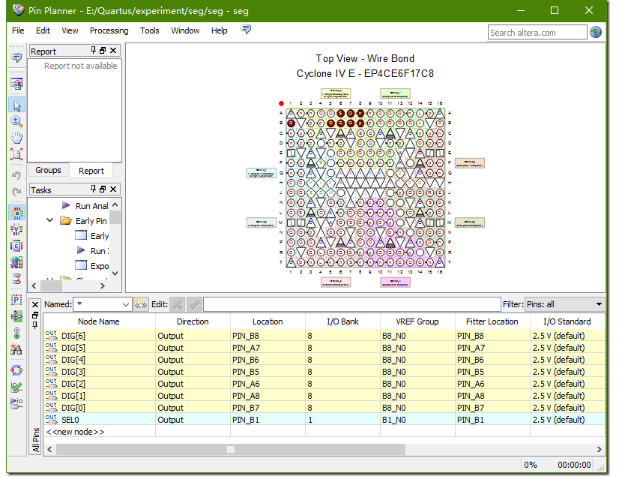Click the differential pin pair connections icon

17,278
